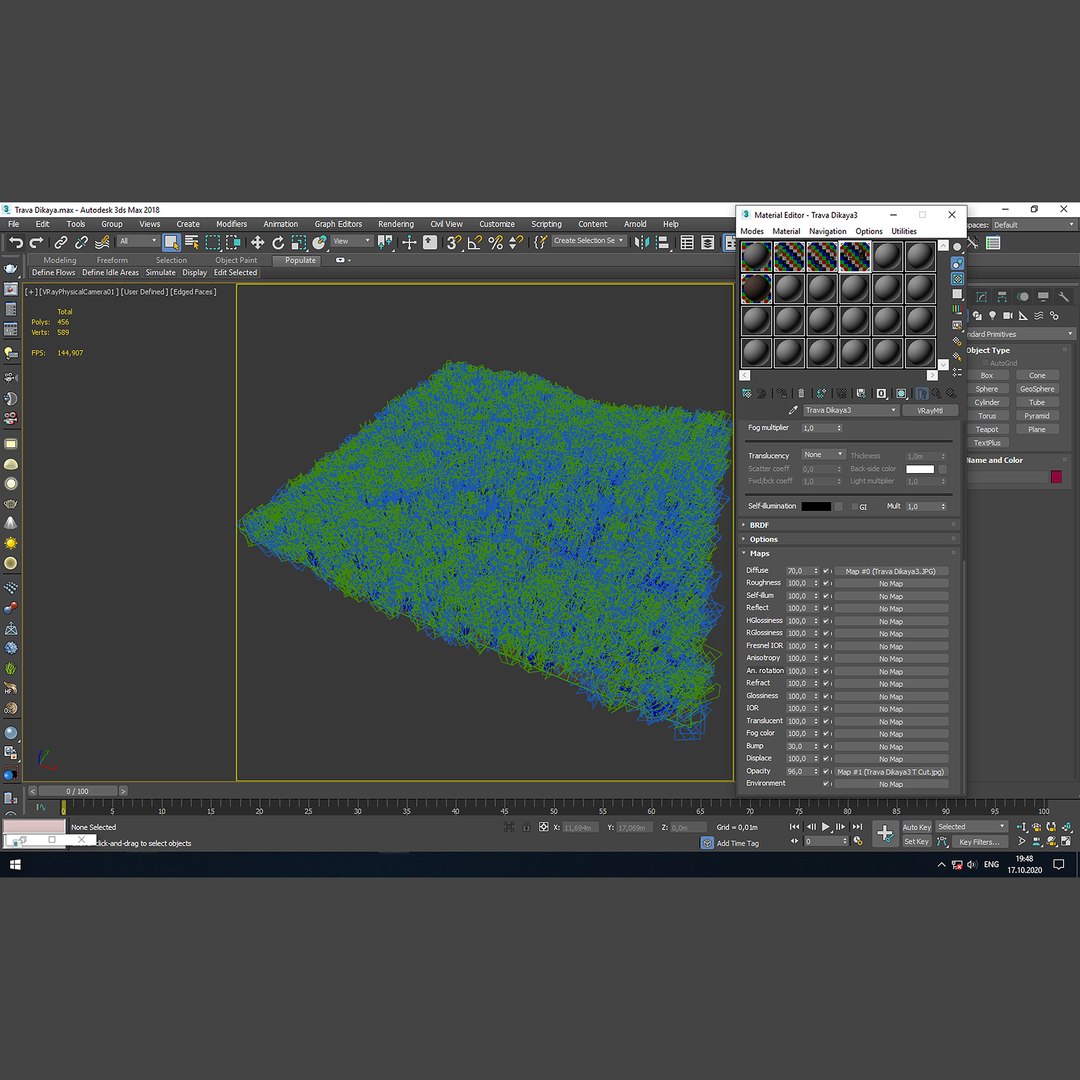Choose the Select and Rotate tool
The image size is (1080, 1080).
(278, 242)
